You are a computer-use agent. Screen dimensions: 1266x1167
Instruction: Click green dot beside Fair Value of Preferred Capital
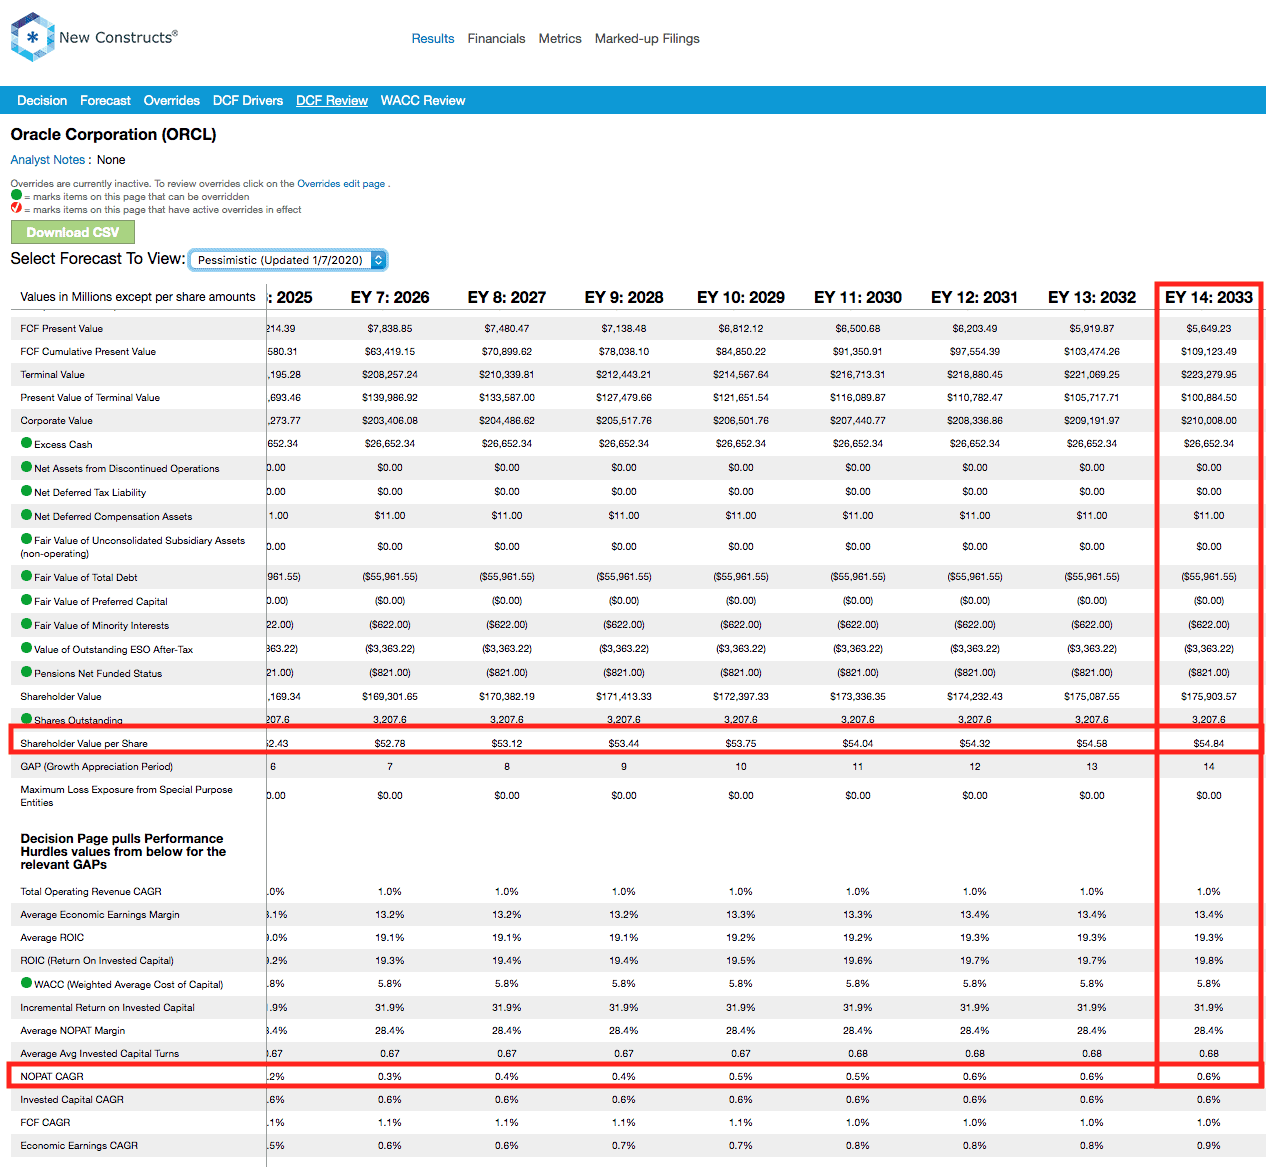point(26,599)
